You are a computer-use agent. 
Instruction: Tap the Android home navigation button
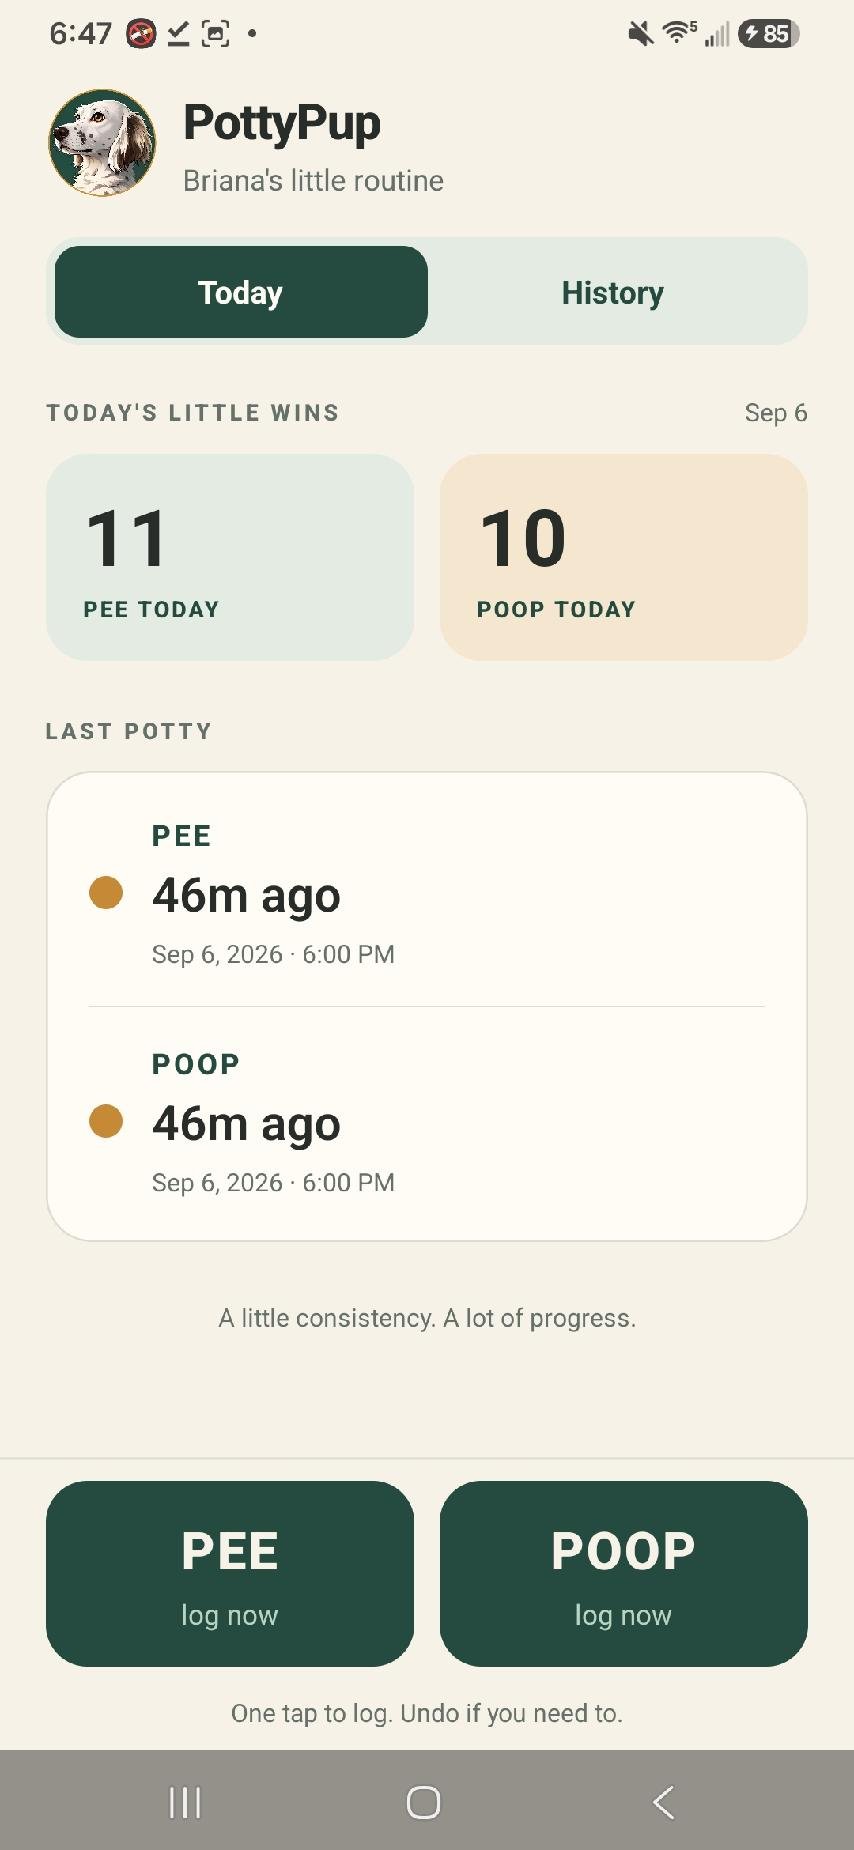[424, 1803]
